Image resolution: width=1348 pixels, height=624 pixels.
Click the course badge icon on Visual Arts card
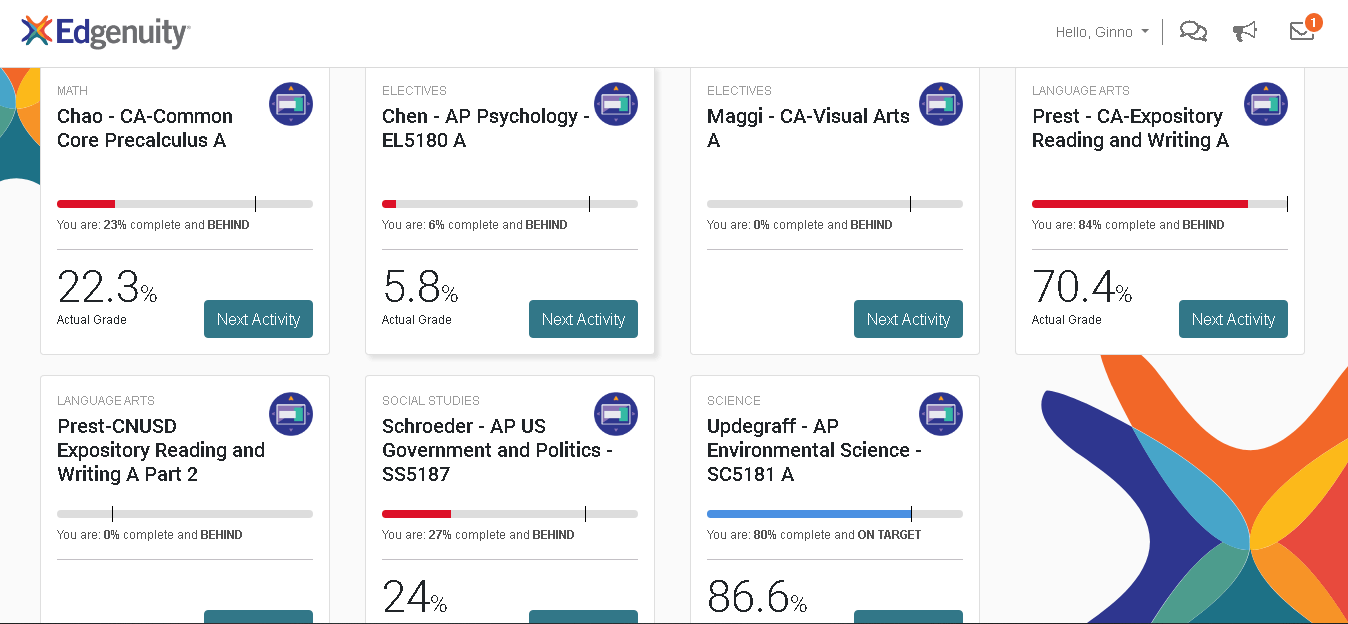click(941, 104)
